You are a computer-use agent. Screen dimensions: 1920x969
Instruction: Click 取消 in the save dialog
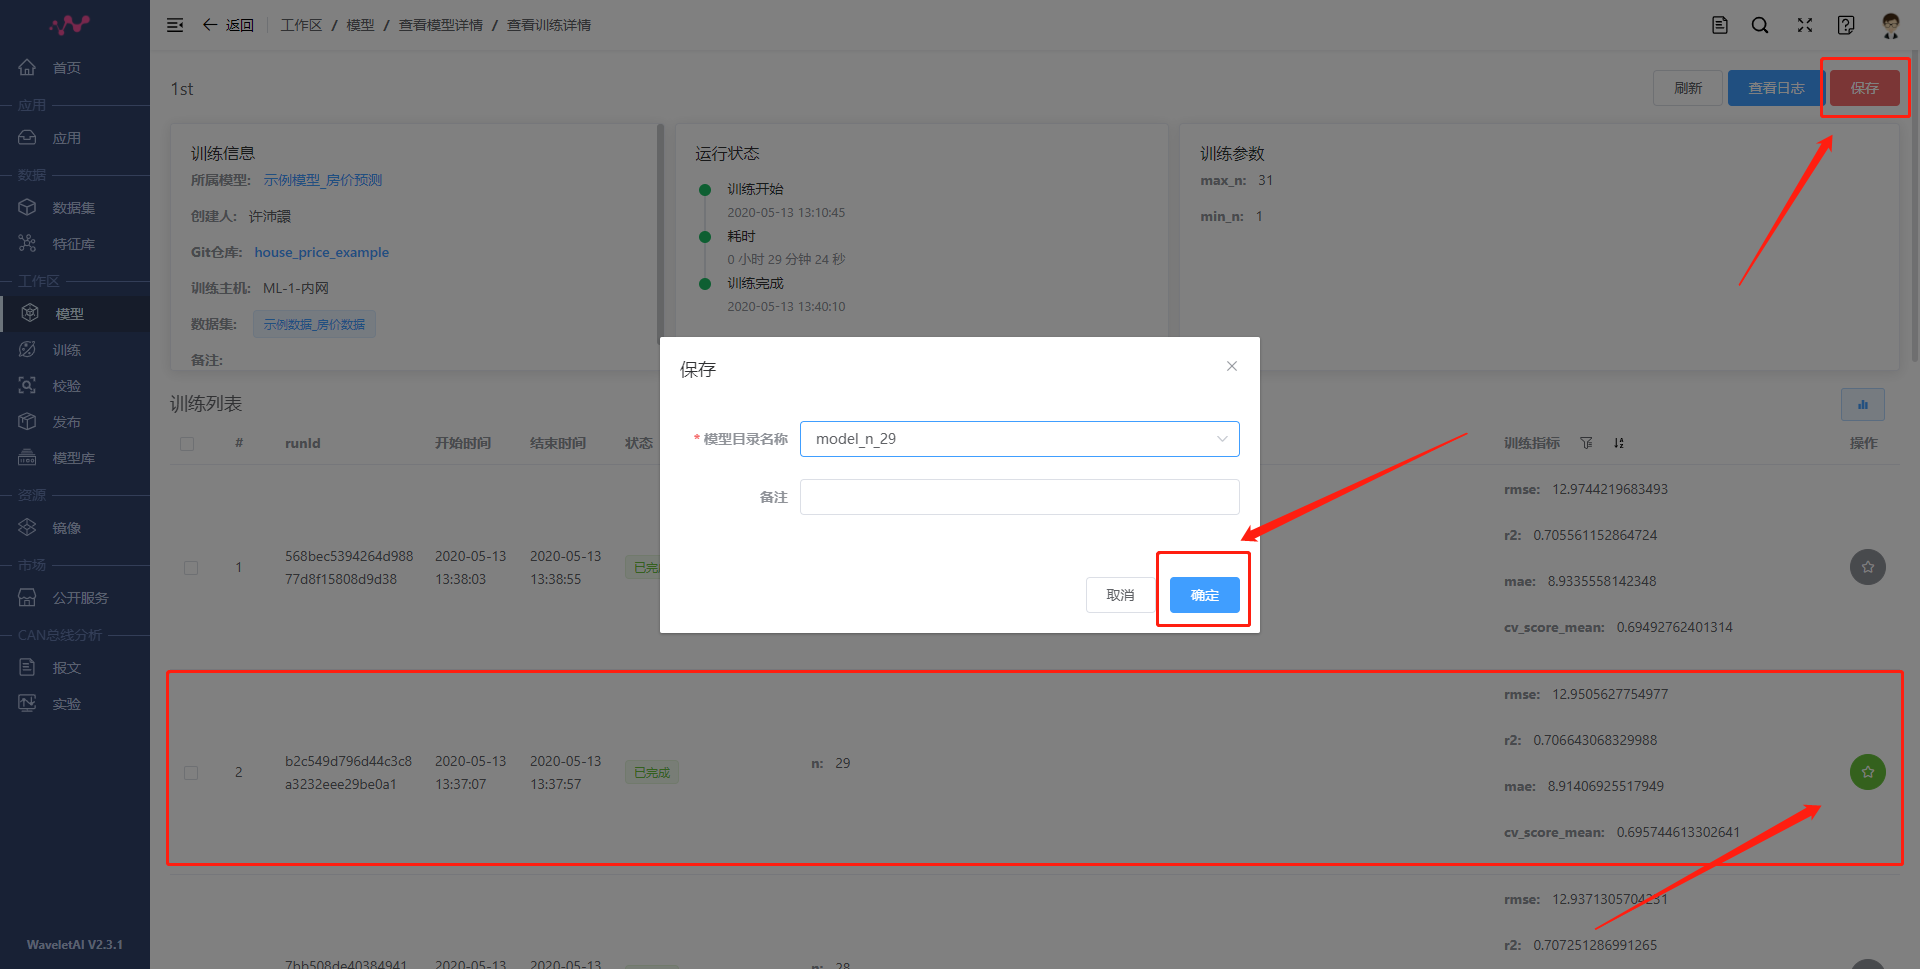(1120, 595)
